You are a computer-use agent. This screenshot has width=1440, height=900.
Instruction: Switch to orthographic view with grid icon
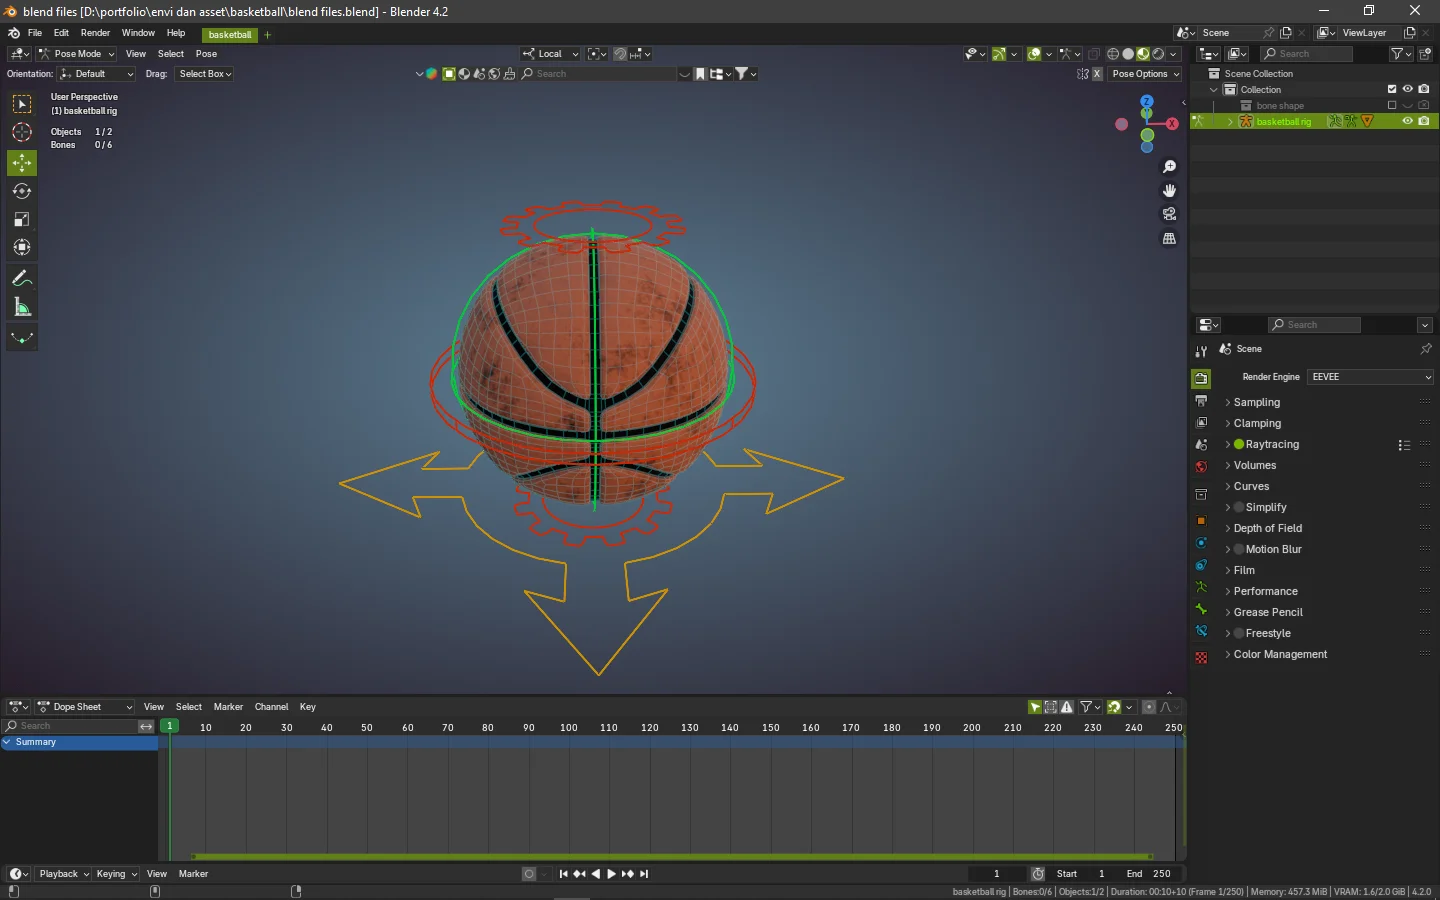(x=1169, y=239)
